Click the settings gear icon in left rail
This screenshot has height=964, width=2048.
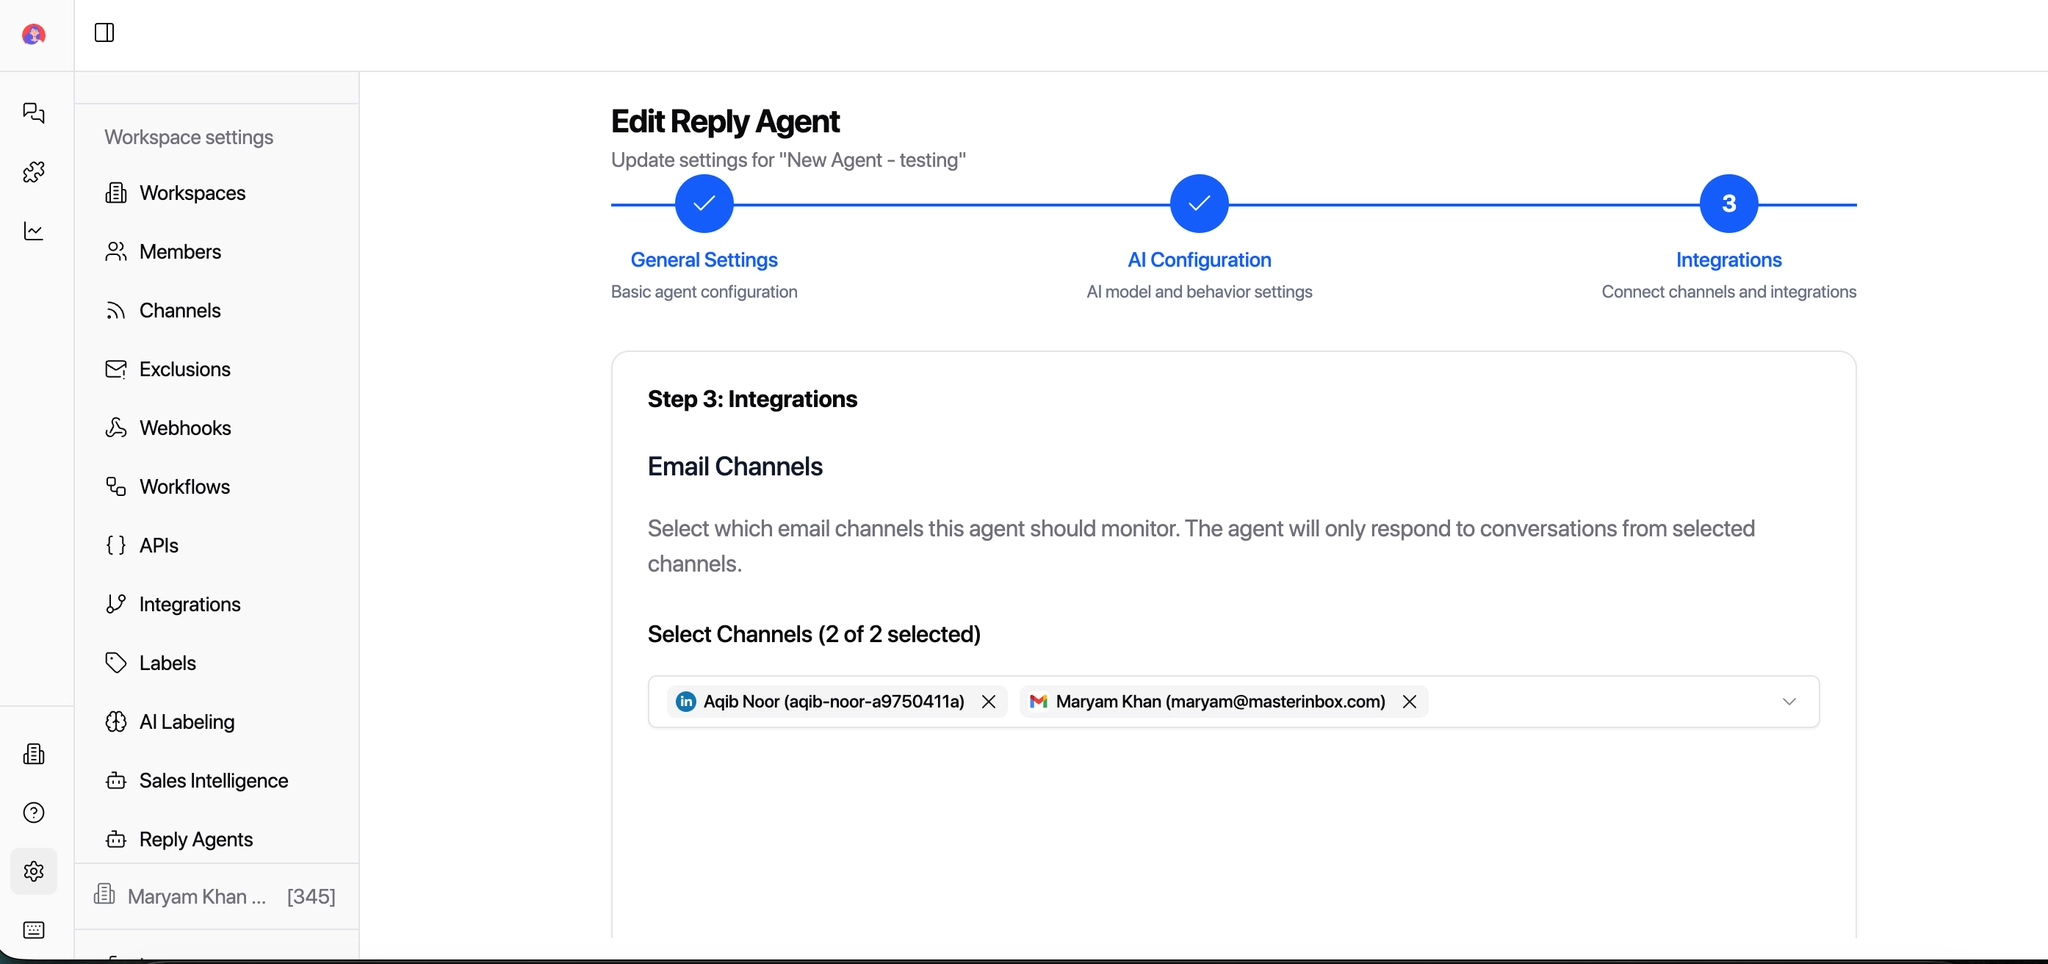34,871
